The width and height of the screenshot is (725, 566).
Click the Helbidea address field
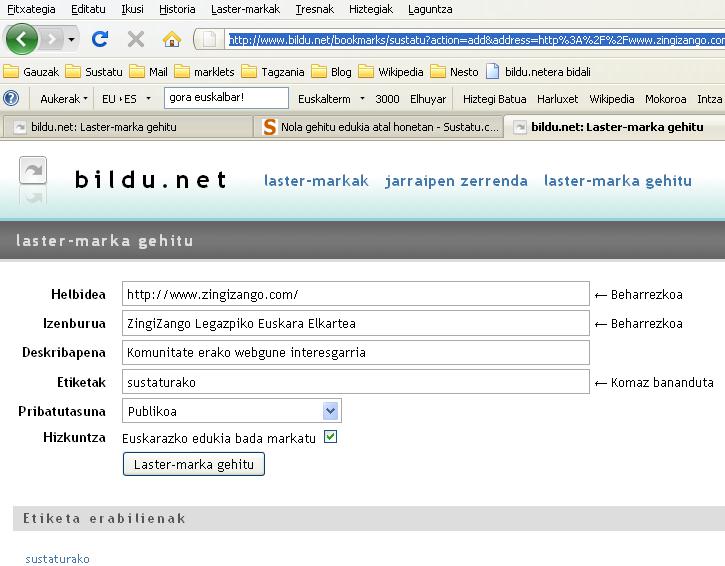[x=356, y=294]
